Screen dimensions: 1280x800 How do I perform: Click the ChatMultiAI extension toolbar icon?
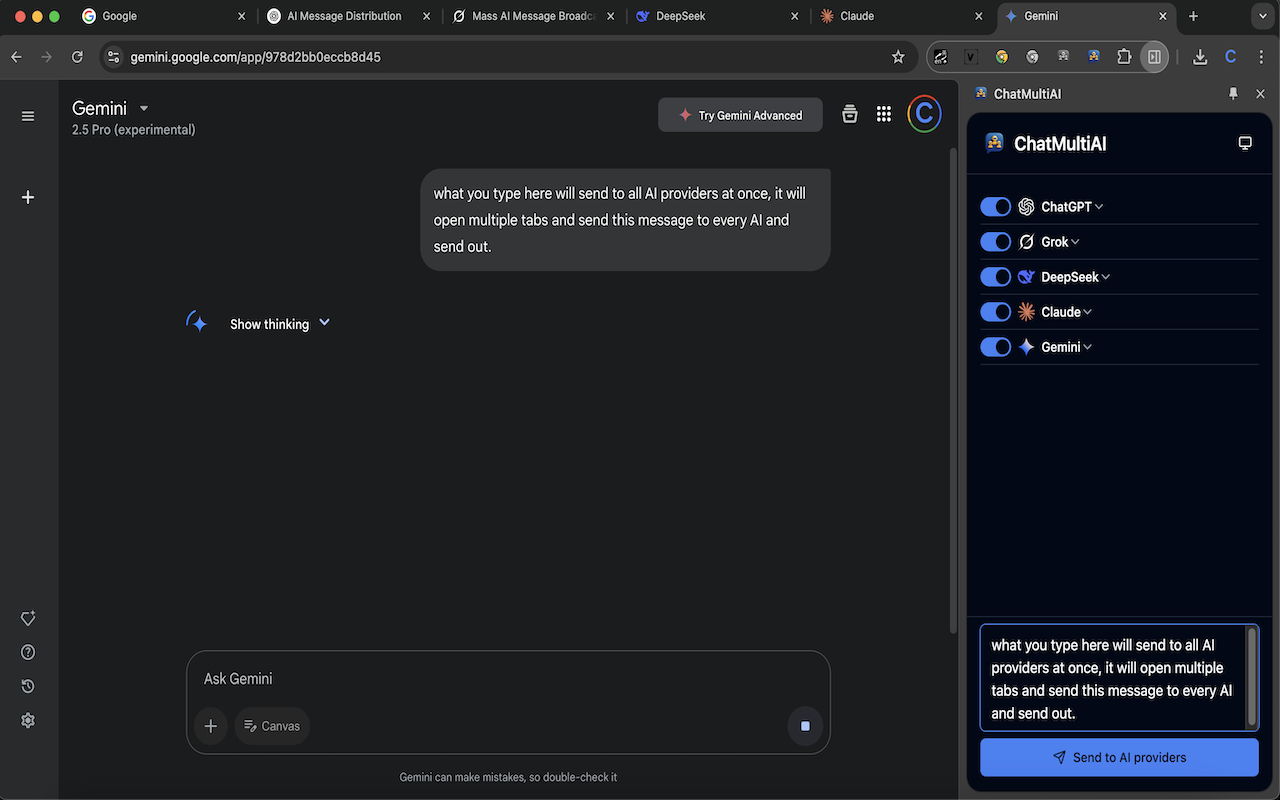(x=1093, y=57)
